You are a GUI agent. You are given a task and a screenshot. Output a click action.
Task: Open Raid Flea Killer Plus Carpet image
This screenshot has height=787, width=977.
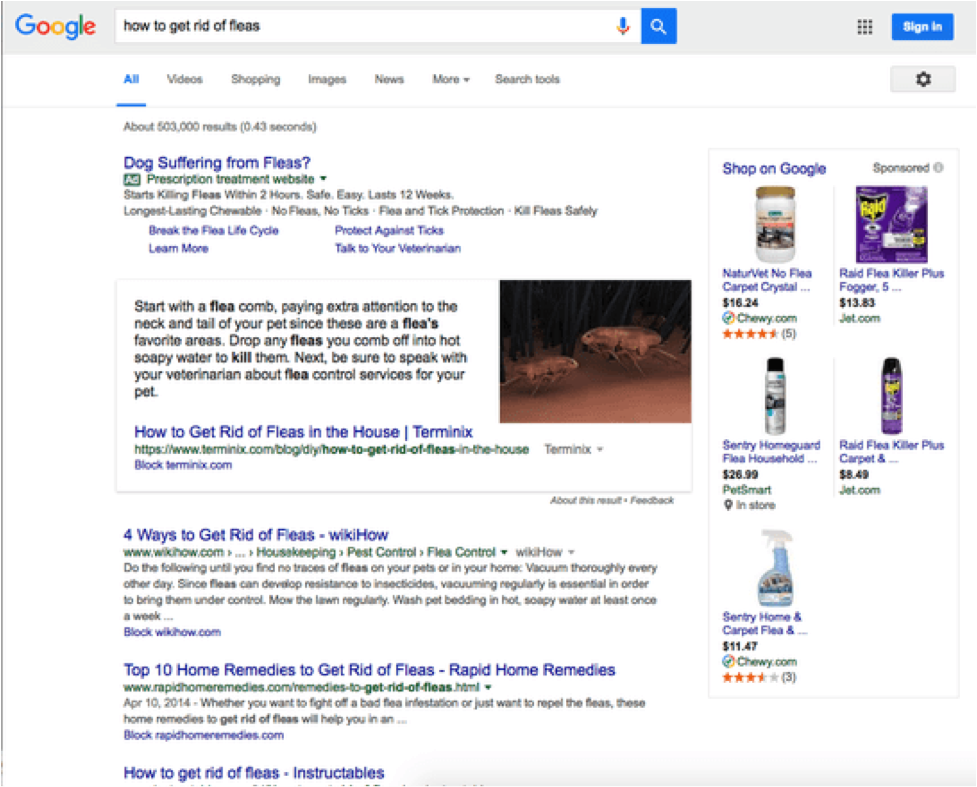click(891, 396)
